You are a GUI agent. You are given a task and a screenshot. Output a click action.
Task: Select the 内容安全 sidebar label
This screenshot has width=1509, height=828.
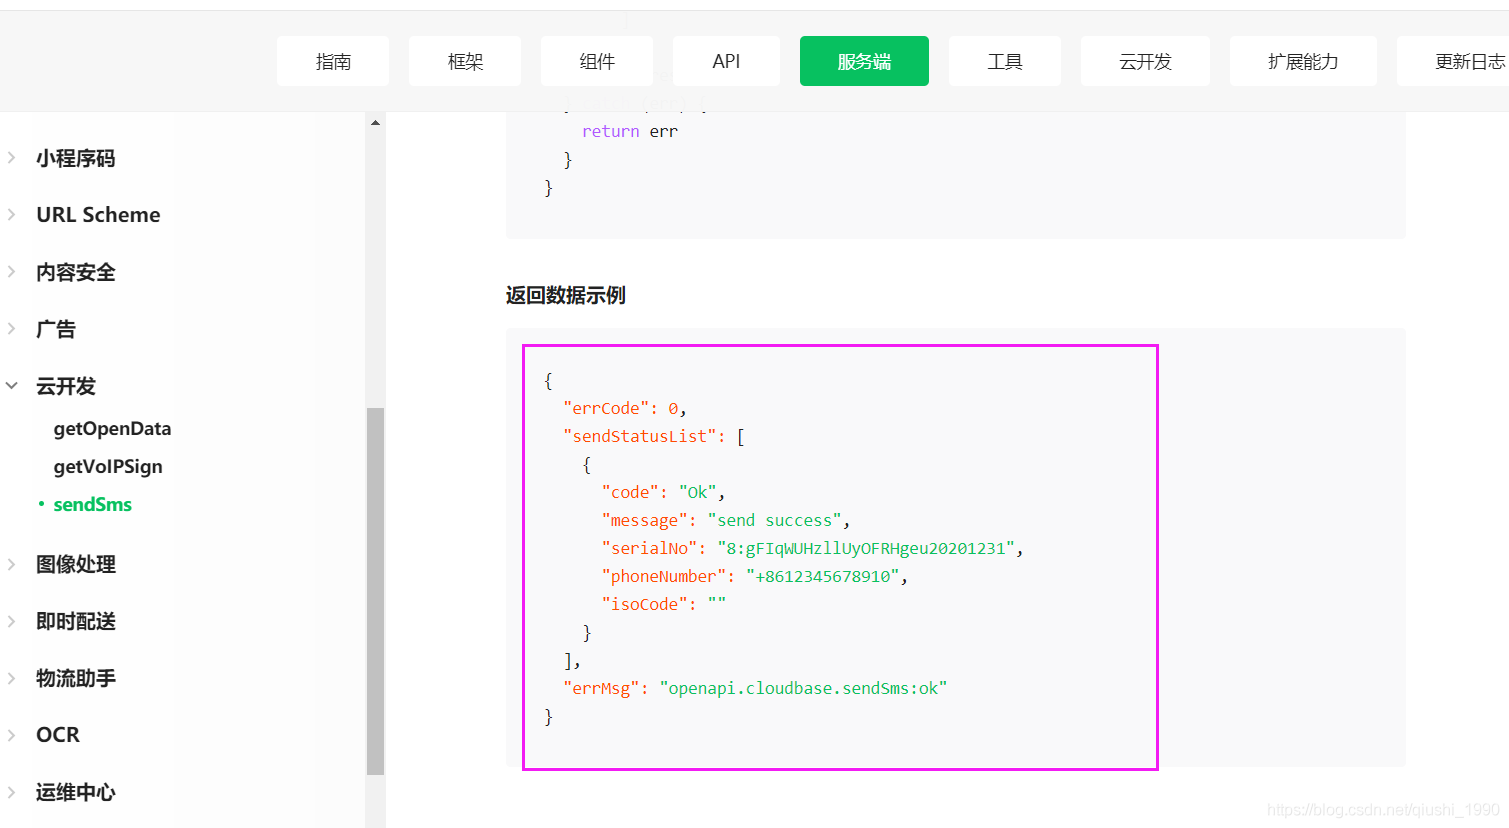[x=76, y=272]
